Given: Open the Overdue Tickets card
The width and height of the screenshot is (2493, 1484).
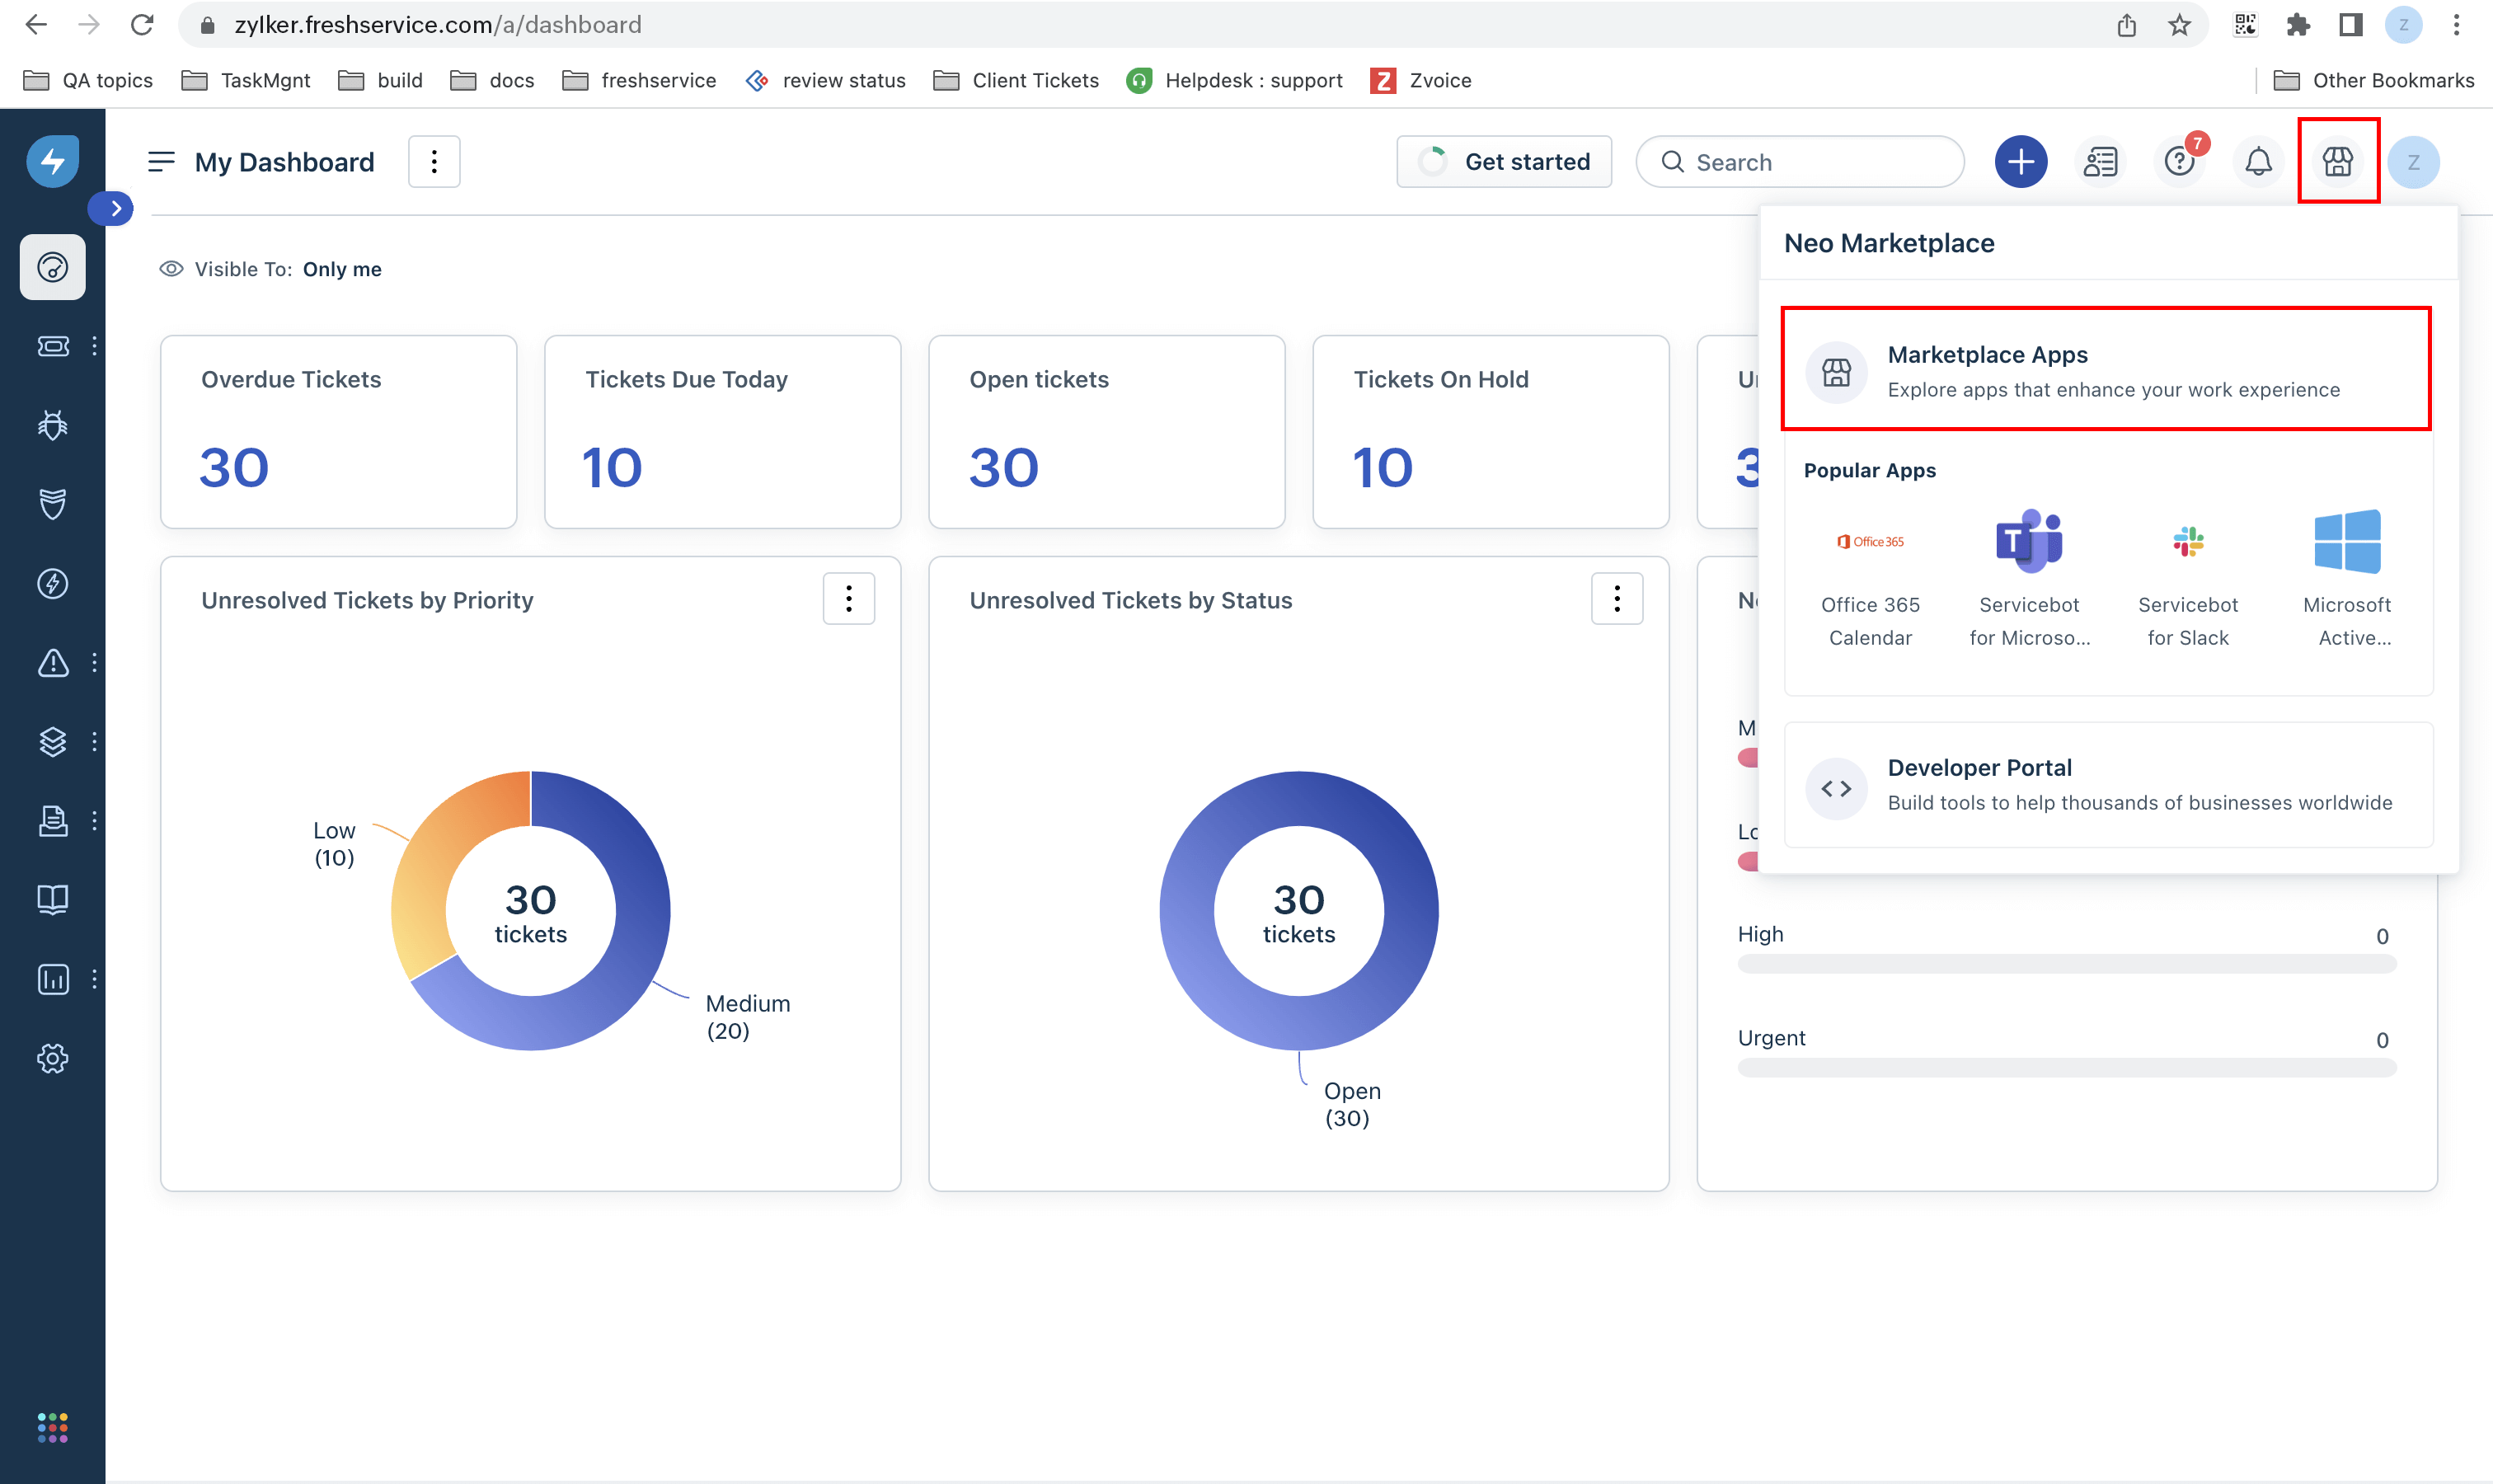Looking at the screenshot, I should tap(338, 431).
